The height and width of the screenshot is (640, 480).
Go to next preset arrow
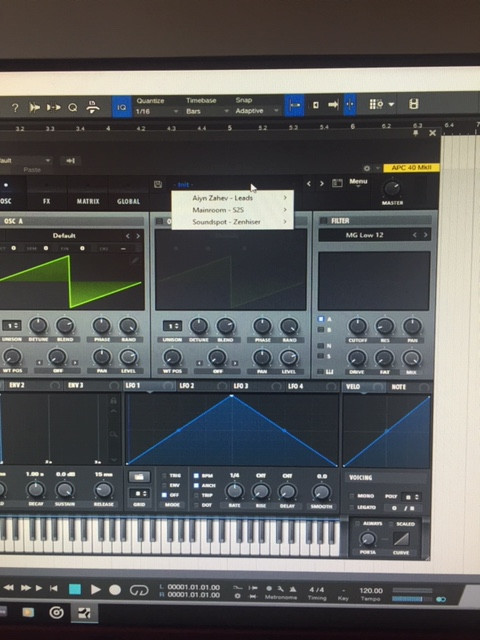coord(322,184)
